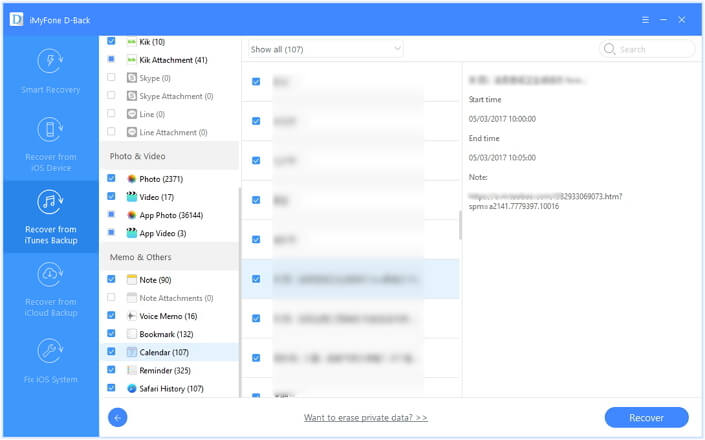Click the search magnifier icon
The height and width of the screenshot is (440, 705).
click(609, 49)
